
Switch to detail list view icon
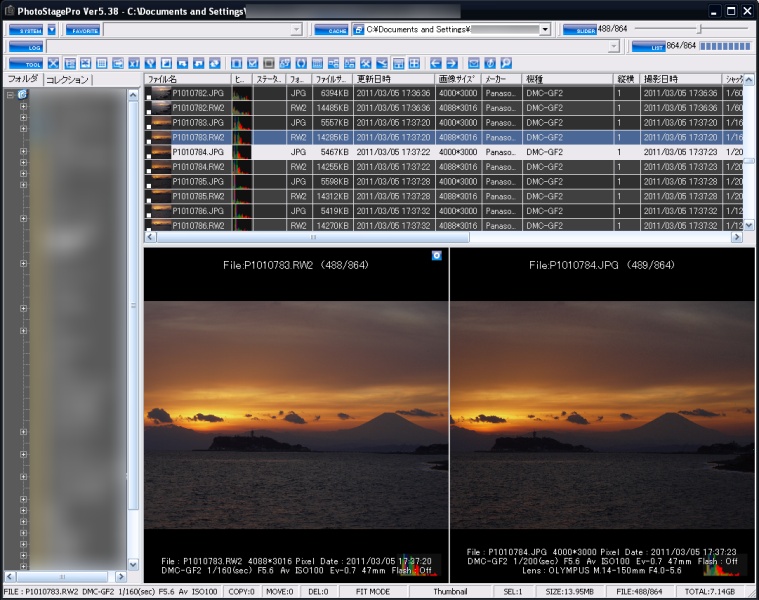[70, 63]
